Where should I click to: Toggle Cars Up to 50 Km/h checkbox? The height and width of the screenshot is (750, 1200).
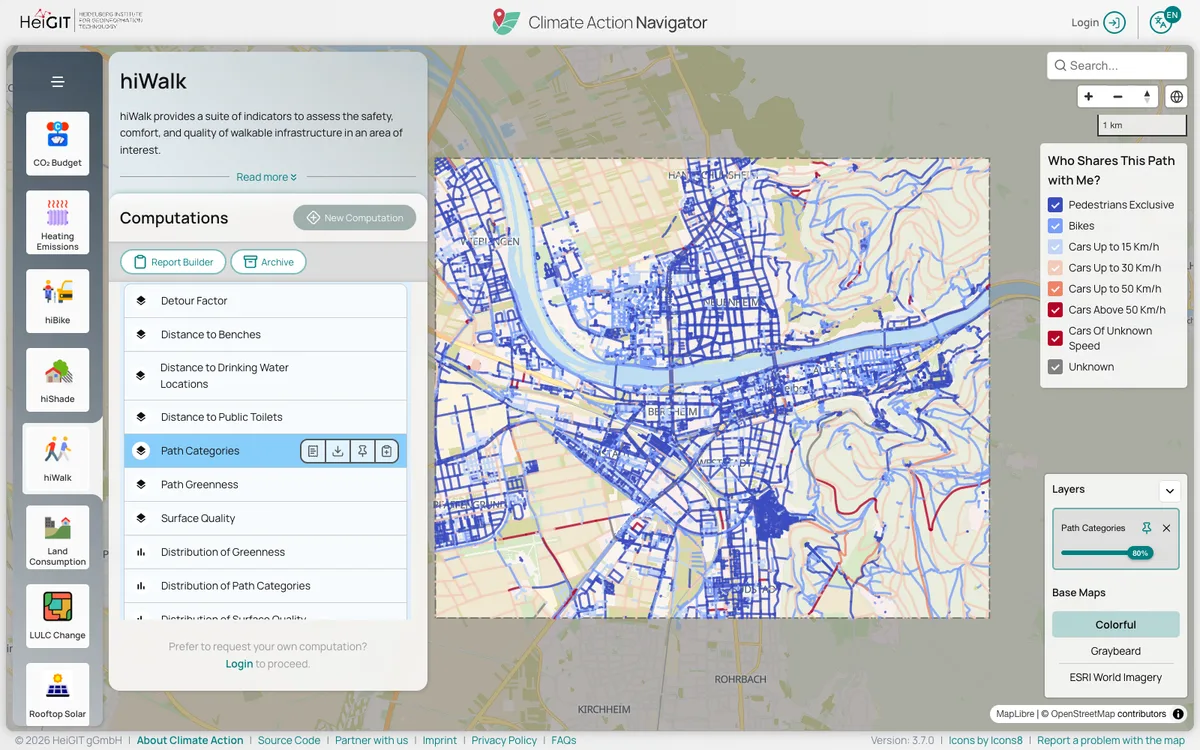(1055, 289)
